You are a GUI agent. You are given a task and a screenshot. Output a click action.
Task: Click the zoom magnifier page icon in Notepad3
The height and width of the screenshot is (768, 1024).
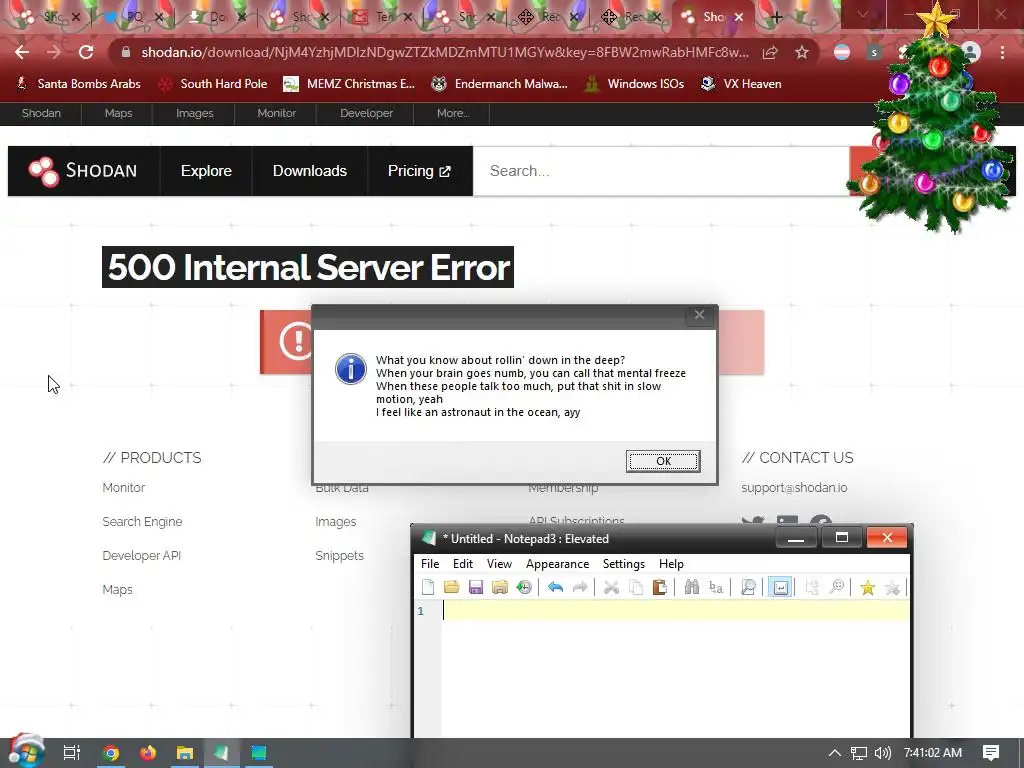point(748,587)
